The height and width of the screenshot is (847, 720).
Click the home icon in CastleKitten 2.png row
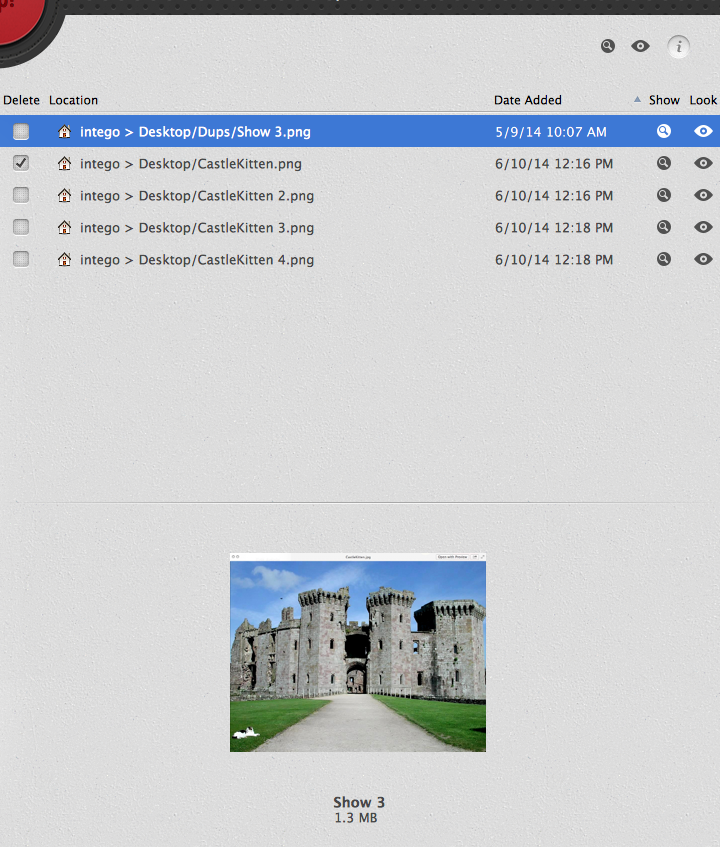click(x=64, y=195)
